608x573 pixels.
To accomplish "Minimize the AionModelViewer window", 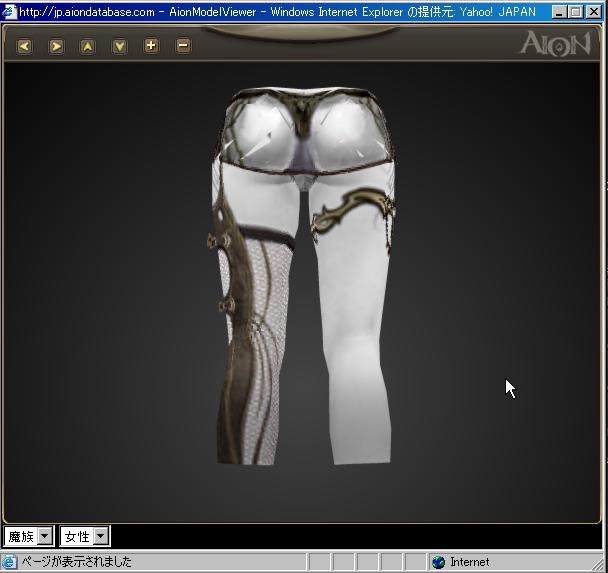I will click(x=559, y=12).
